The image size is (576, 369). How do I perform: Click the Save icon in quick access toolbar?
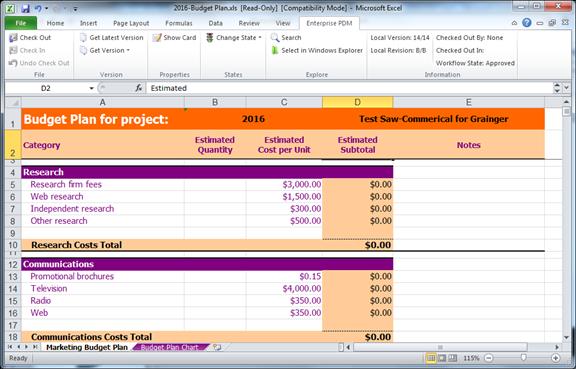pos(25,8)
